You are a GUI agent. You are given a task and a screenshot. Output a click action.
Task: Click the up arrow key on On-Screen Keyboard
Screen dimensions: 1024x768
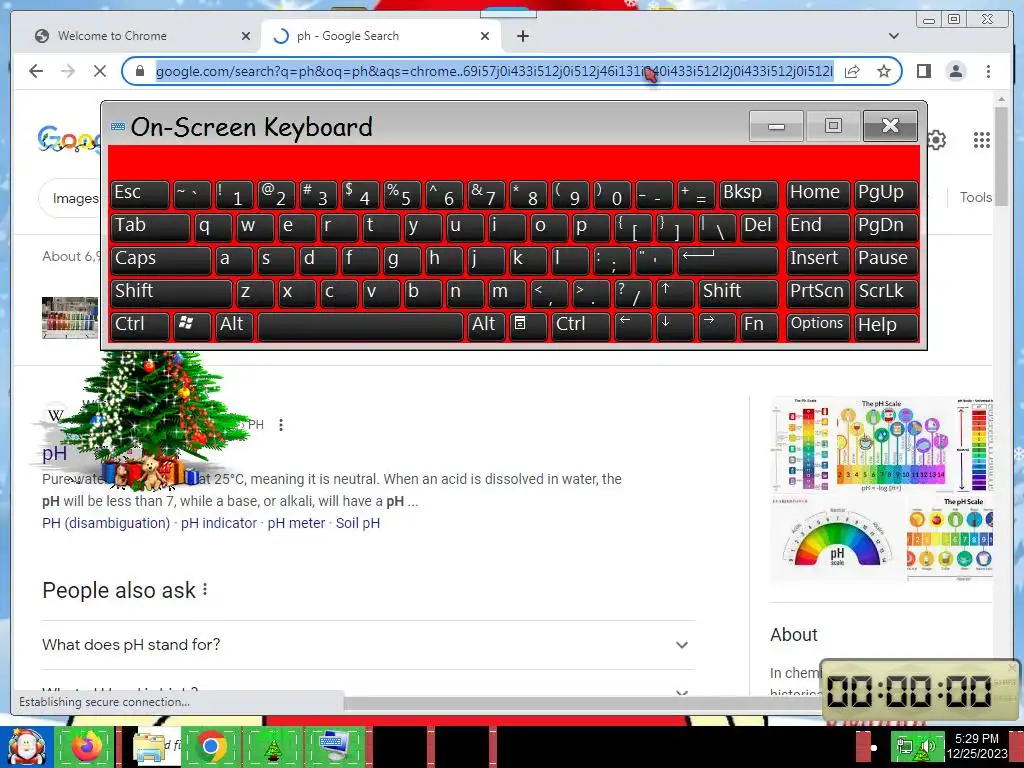point(675,292)
